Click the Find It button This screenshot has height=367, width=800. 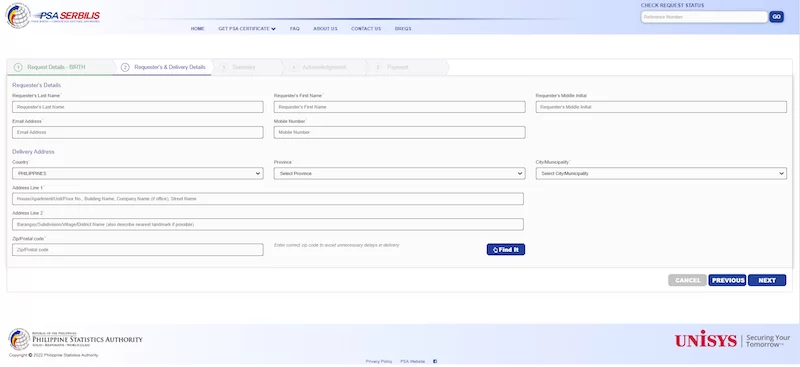click(x=506, y=250)
